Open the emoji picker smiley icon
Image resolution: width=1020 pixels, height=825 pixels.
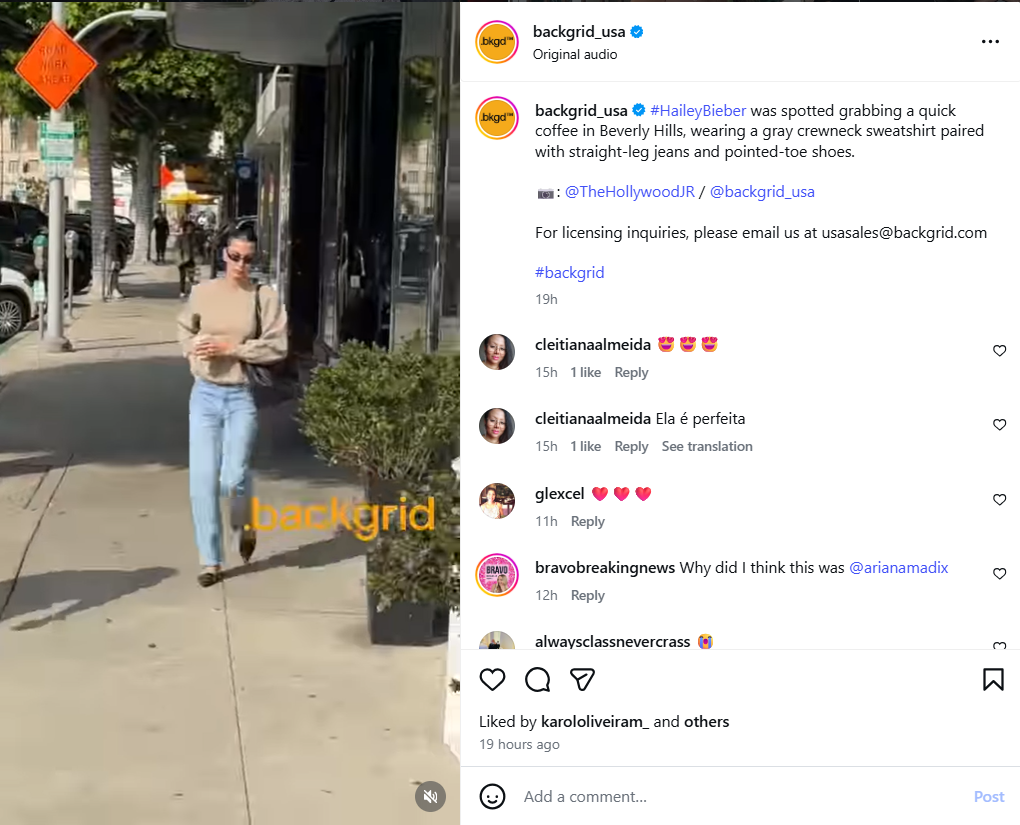click(x=492, y=796)
